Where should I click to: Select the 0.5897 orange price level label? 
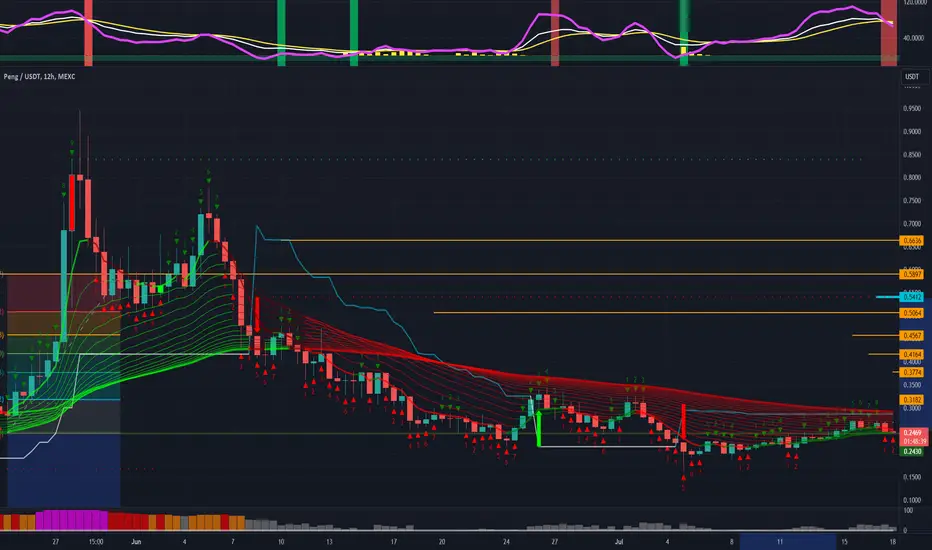[x=911, y=275]
